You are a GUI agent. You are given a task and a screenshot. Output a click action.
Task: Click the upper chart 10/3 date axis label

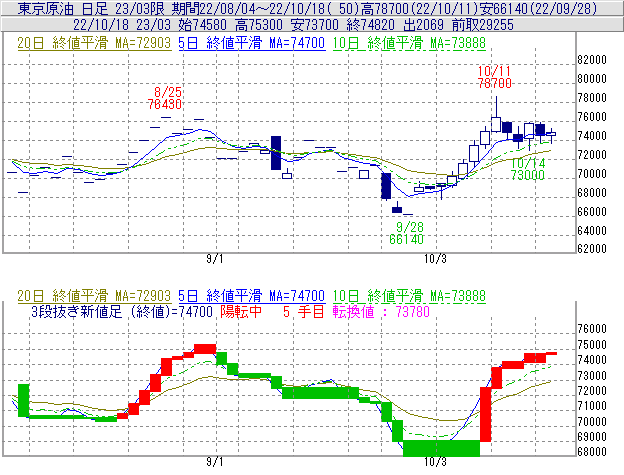click(x=435, y=259)
